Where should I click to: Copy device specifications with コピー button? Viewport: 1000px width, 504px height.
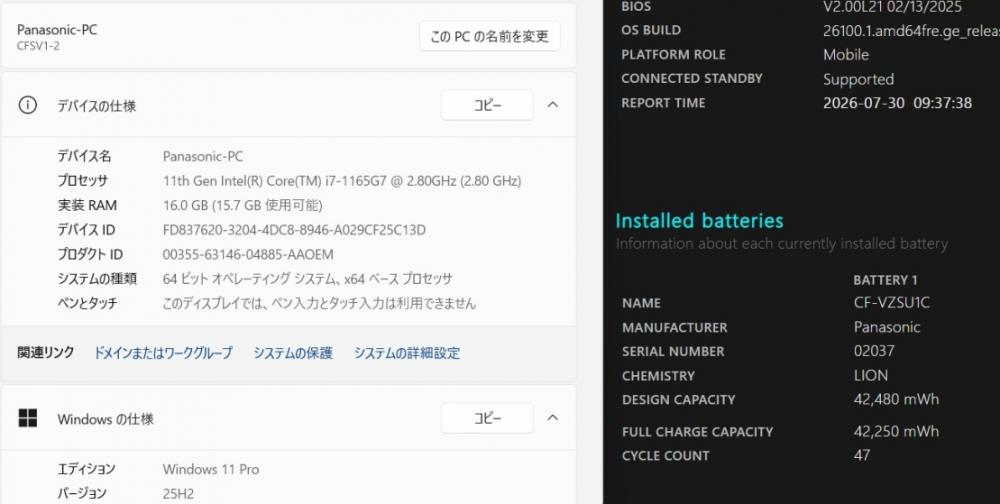pos(487,105)
